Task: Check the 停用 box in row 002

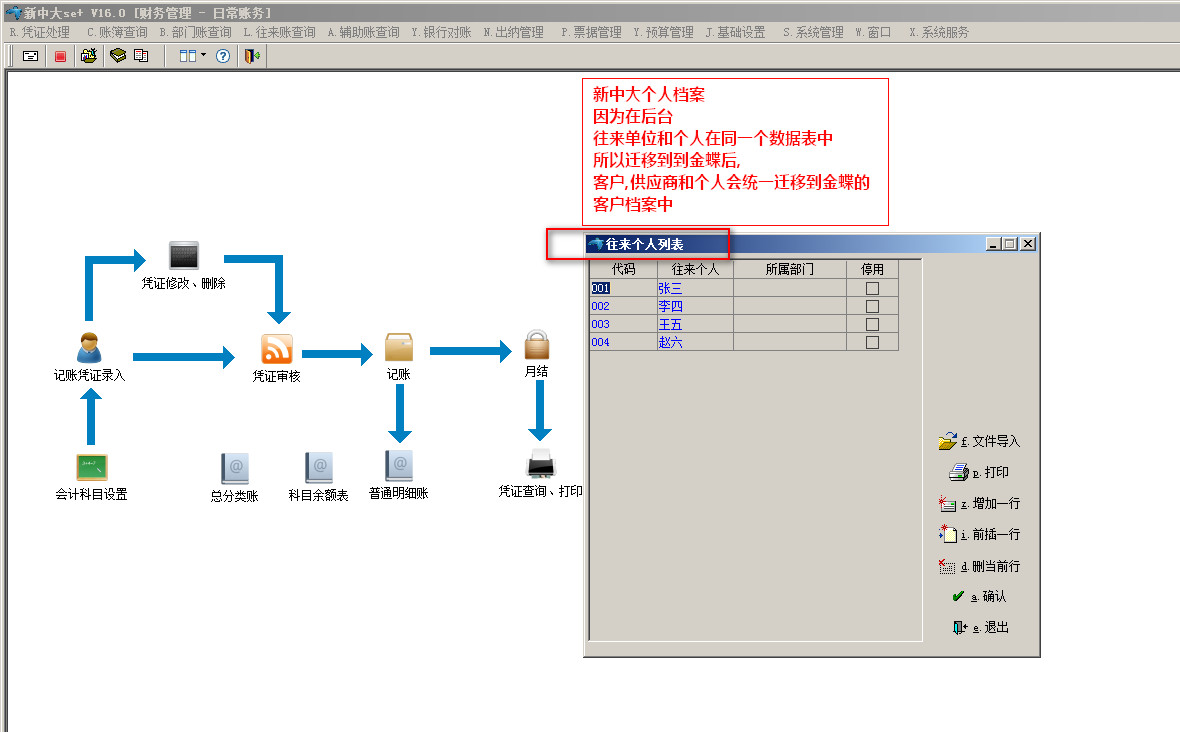Action: (x=872, y=306)
